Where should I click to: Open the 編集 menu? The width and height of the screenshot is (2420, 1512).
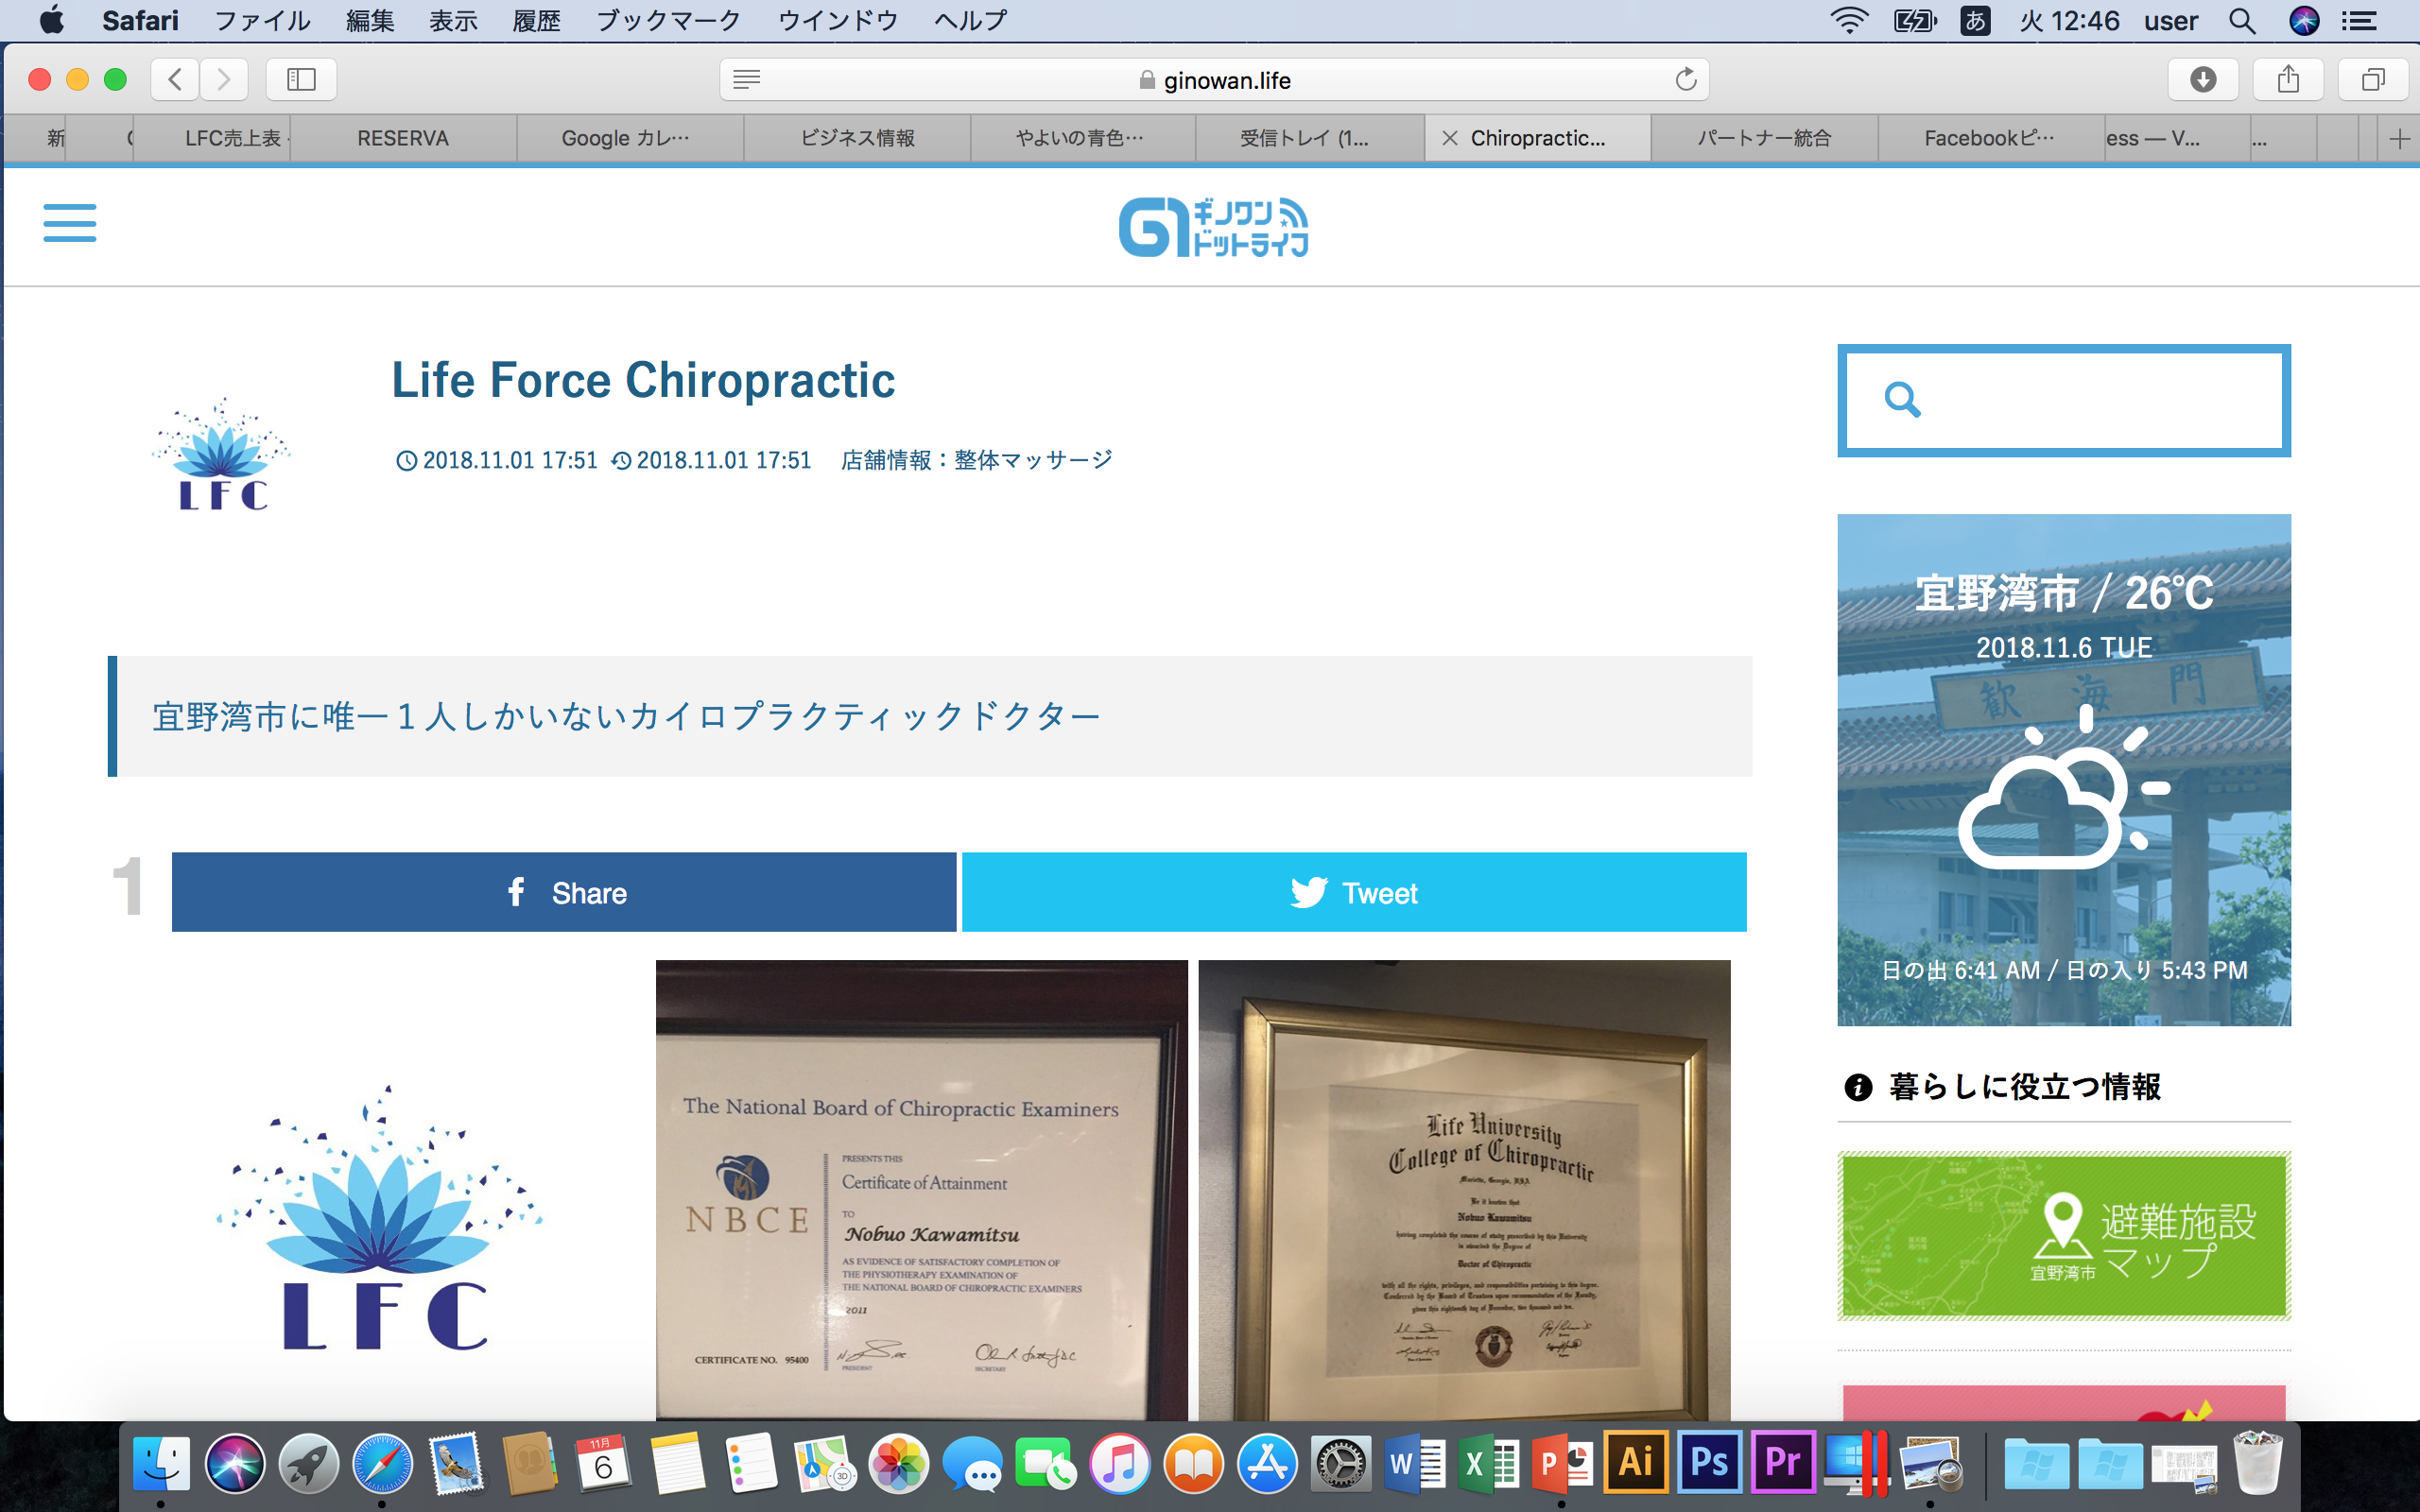[370, 20]
